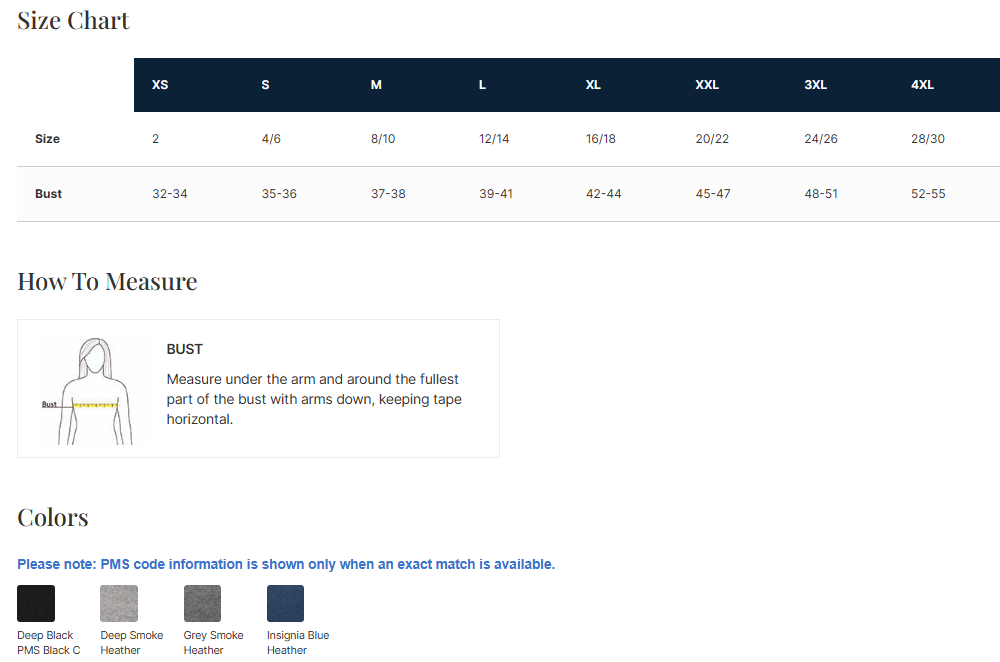Select the Deep Black color swatch
1000x662 pixels.
(x=36, y=603)
